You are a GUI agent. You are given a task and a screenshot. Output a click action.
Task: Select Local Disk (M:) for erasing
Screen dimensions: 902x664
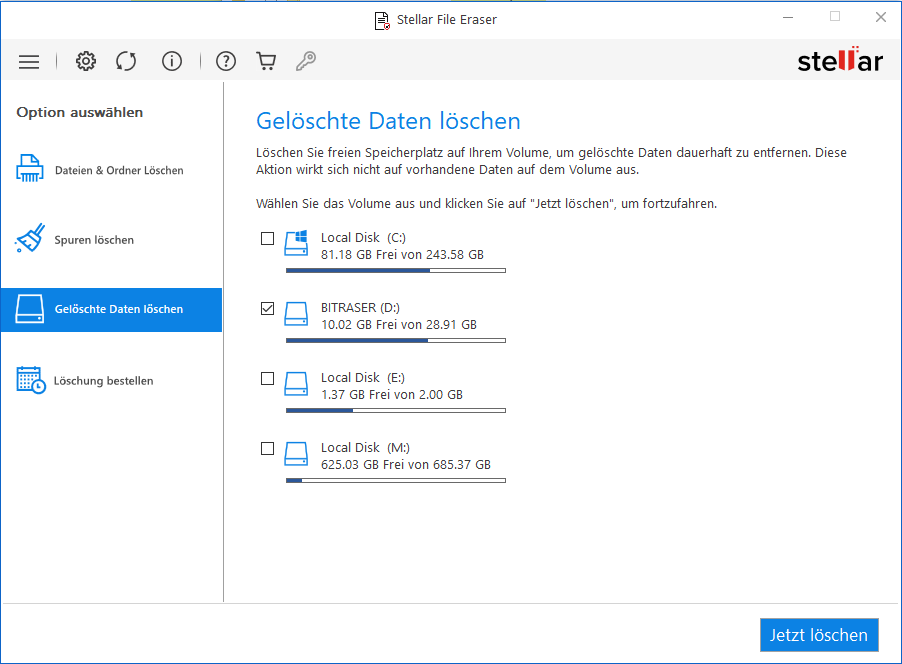coord(267,448)
